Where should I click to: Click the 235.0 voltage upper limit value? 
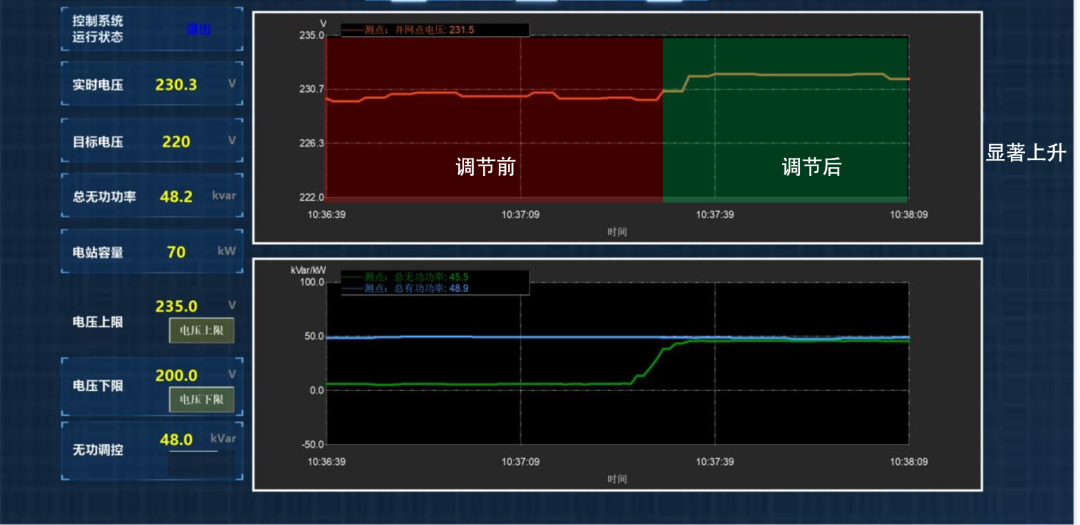176,306
